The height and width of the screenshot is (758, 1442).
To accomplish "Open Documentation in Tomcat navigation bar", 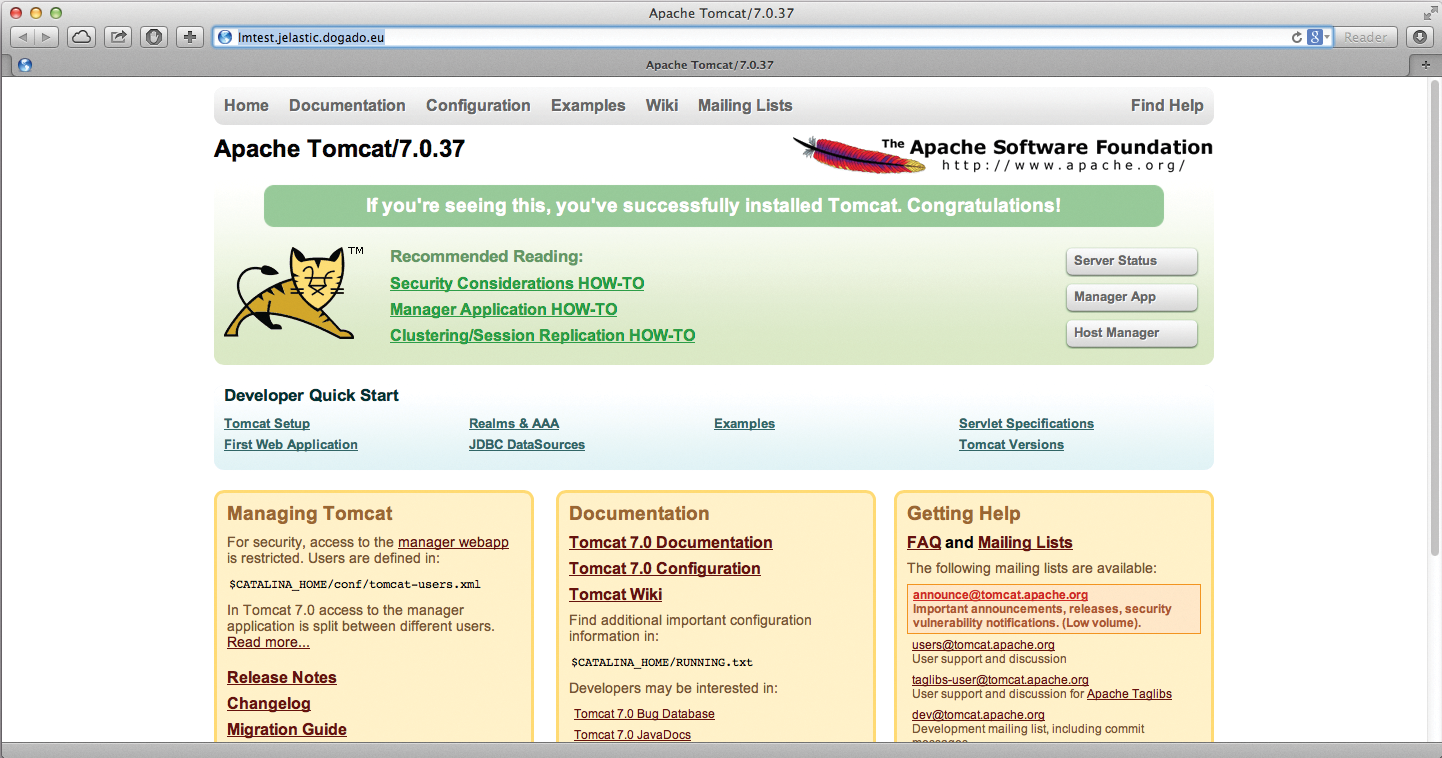I will [347, 105].
